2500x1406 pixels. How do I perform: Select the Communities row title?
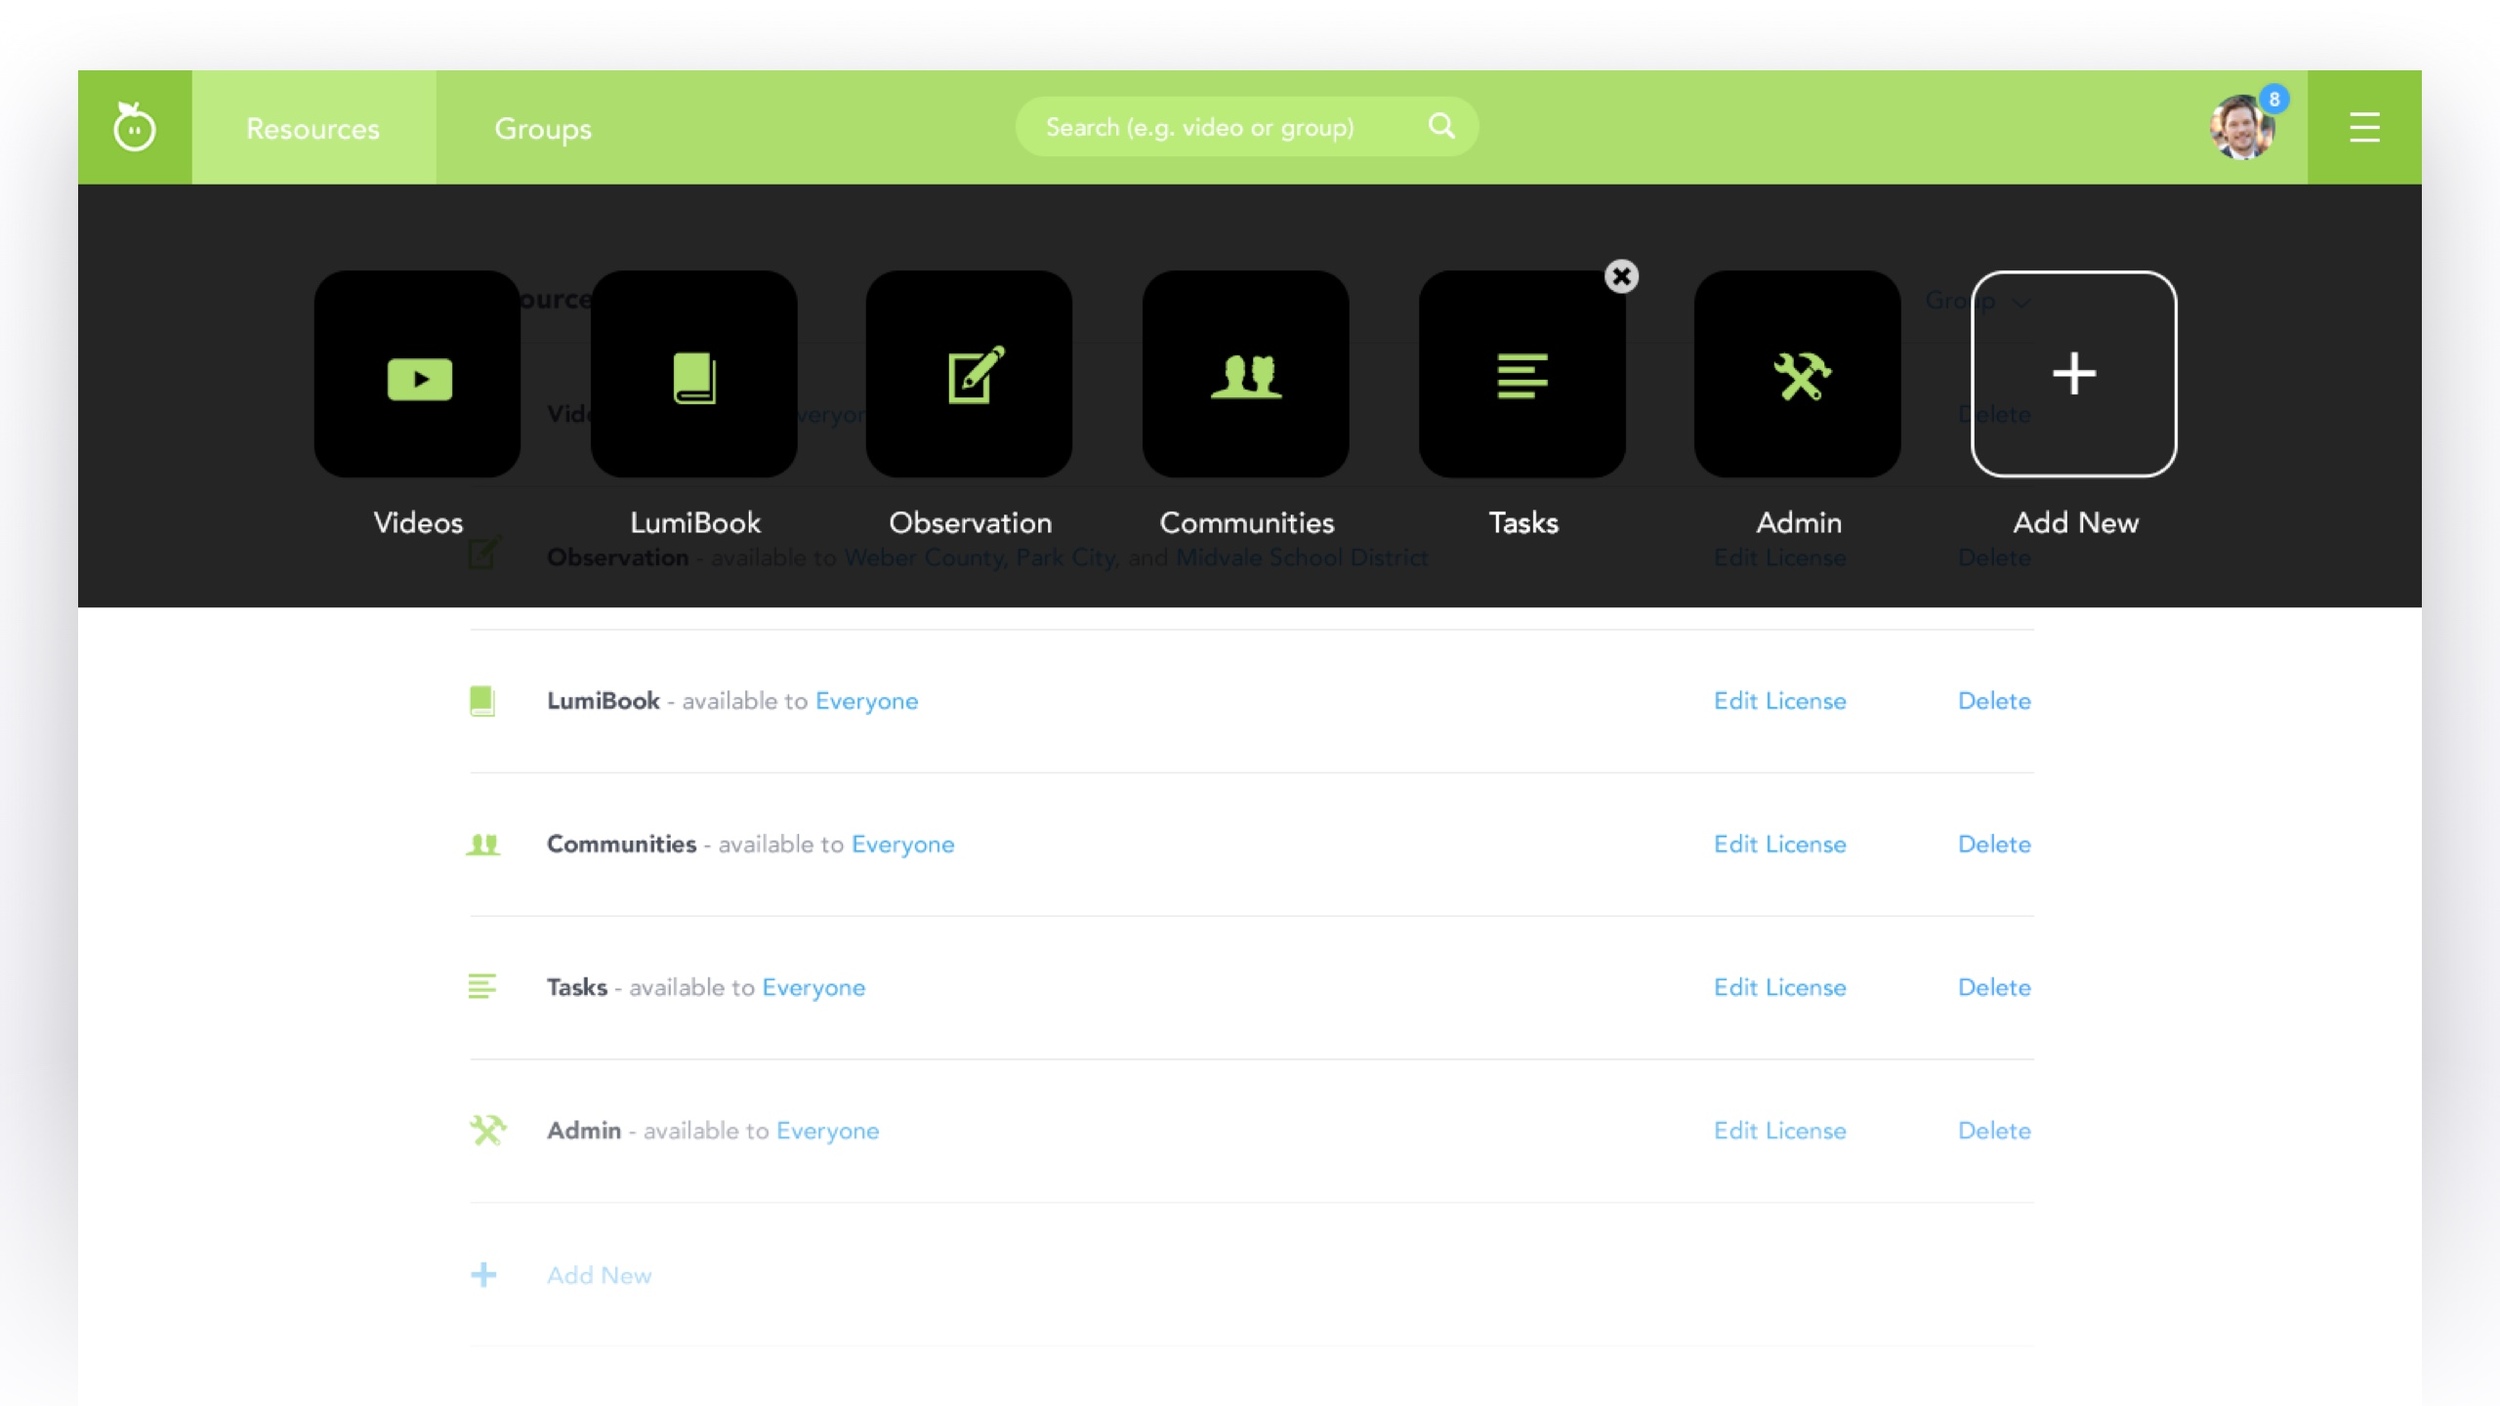click(621, 844)
